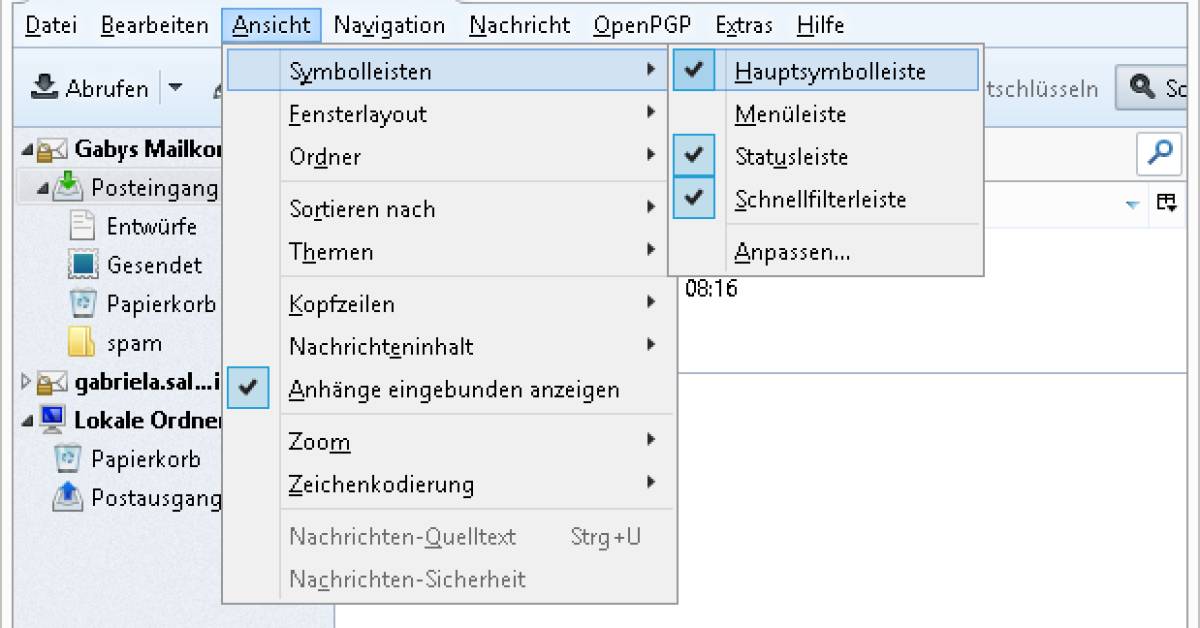The width and height of the screenshot is (1200, 628).
Task: Open the OpenPGP menu
Action: 641,25
